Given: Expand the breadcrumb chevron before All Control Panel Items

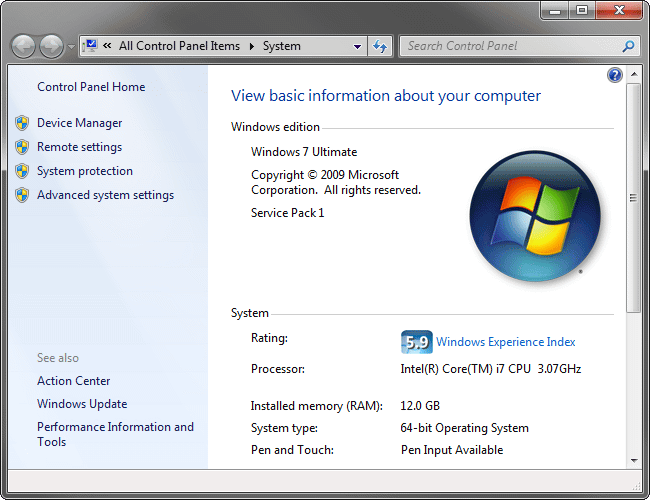Looking at the screenshot, I should click(107, 46).
